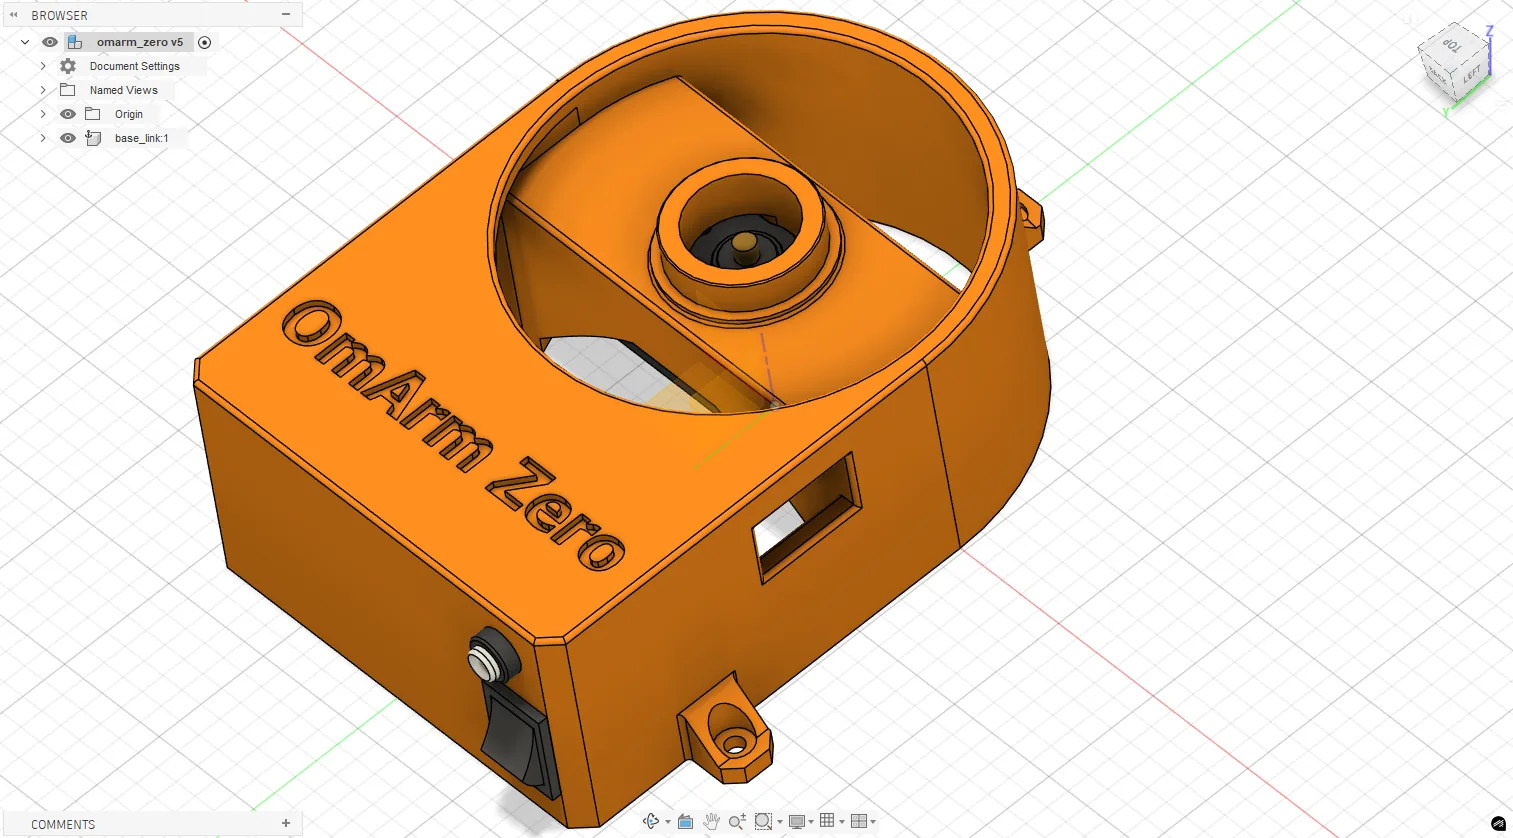Select the Origin row label
Screen dimensions: 1513x838
click(x=129, y=114)
